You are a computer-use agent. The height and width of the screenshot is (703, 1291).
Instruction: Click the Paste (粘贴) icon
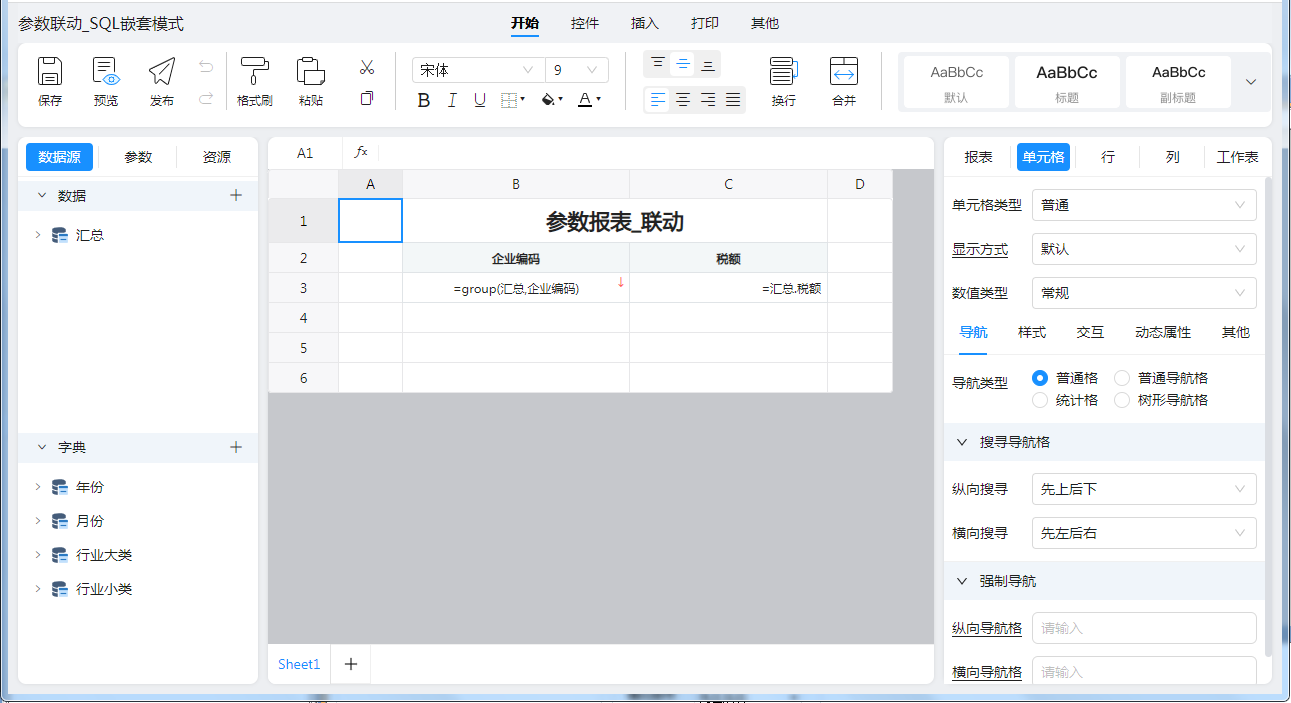pyautogui.click(x=311, y=72)
